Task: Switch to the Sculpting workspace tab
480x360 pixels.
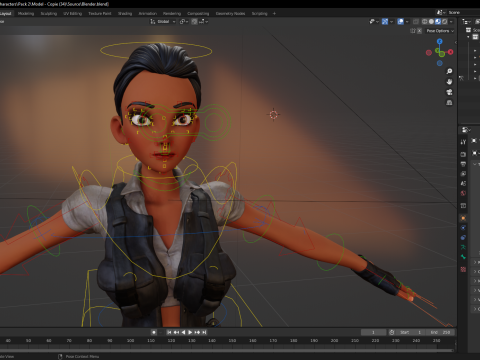Action: [49, 14]
